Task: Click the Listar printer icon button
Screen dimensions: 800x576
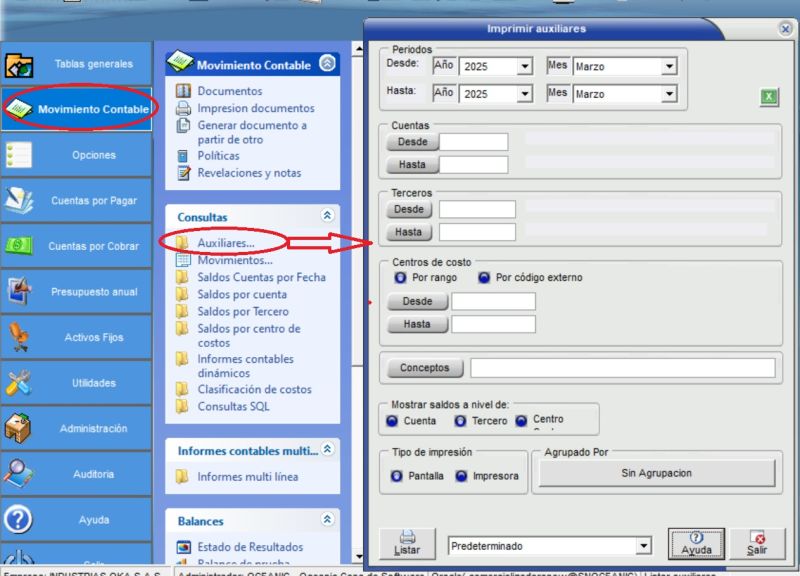Action: pyautogui.click(x=407, y=542)
